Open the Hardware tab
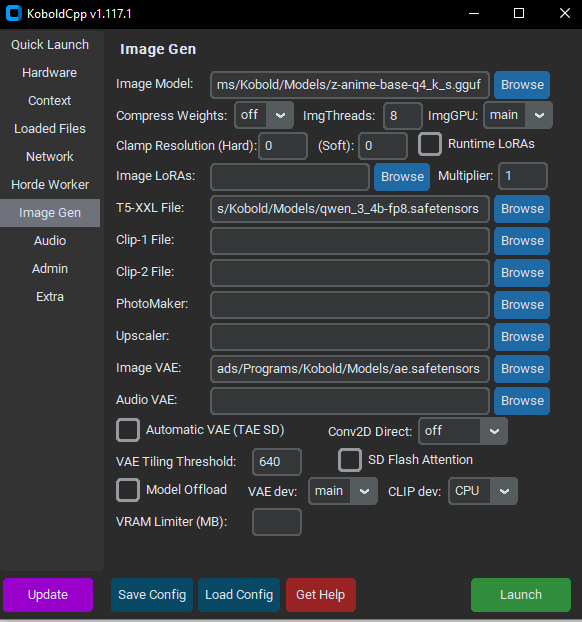 50,73
